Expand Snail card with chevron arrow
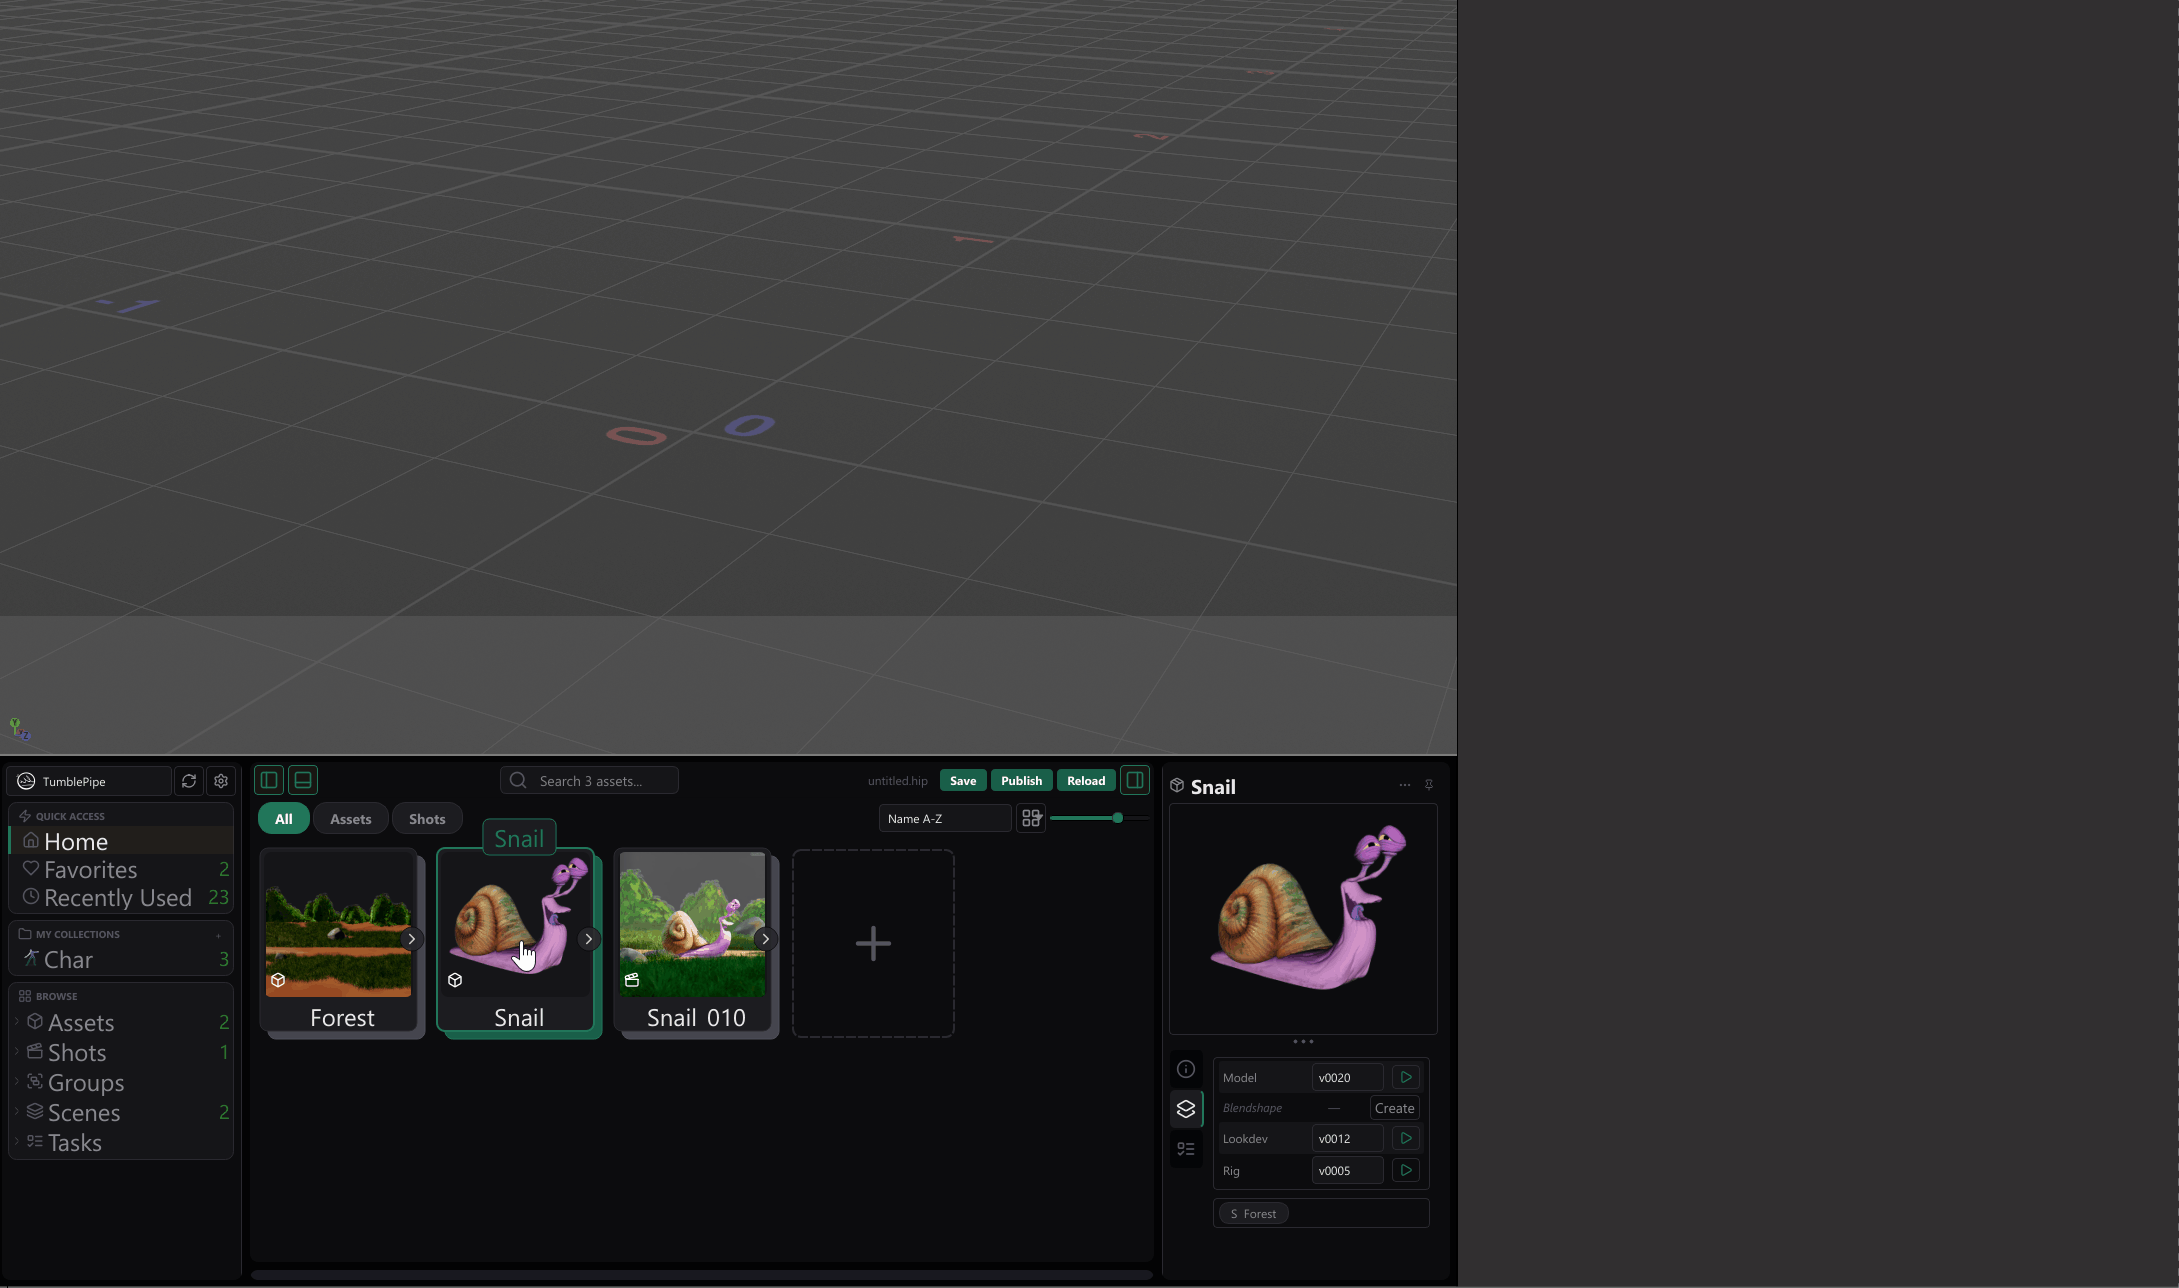This screenshot has height=1288, width=2179. click(588, 939)
